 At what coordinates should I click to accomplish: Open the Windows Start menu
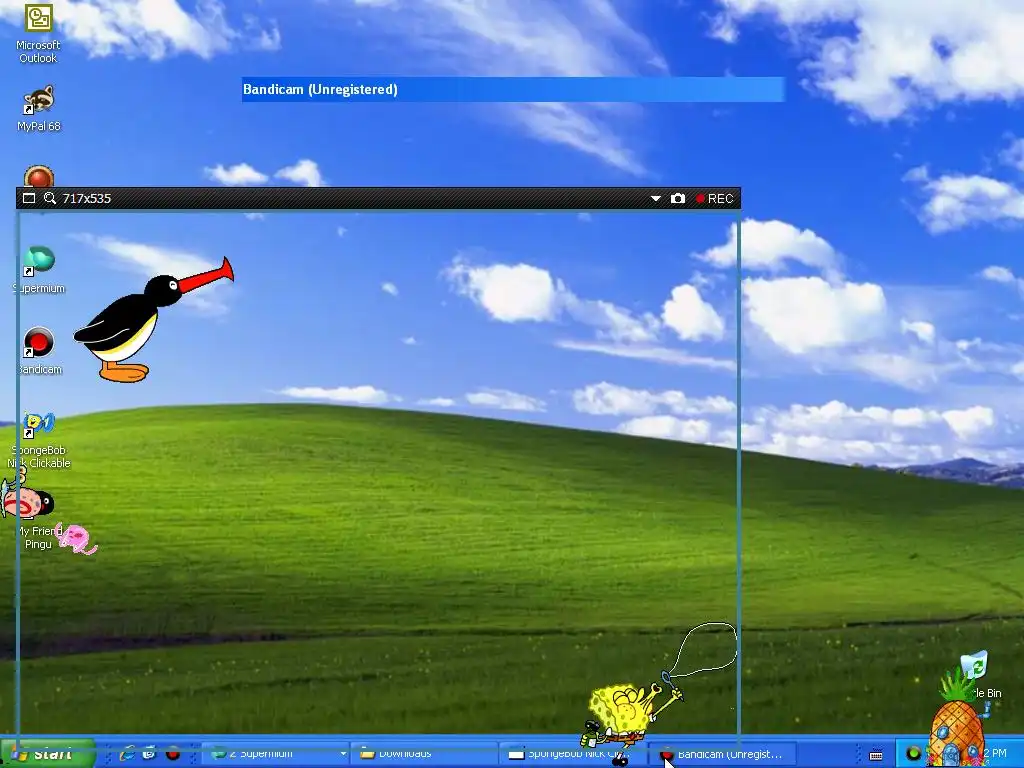pos(47,754)
